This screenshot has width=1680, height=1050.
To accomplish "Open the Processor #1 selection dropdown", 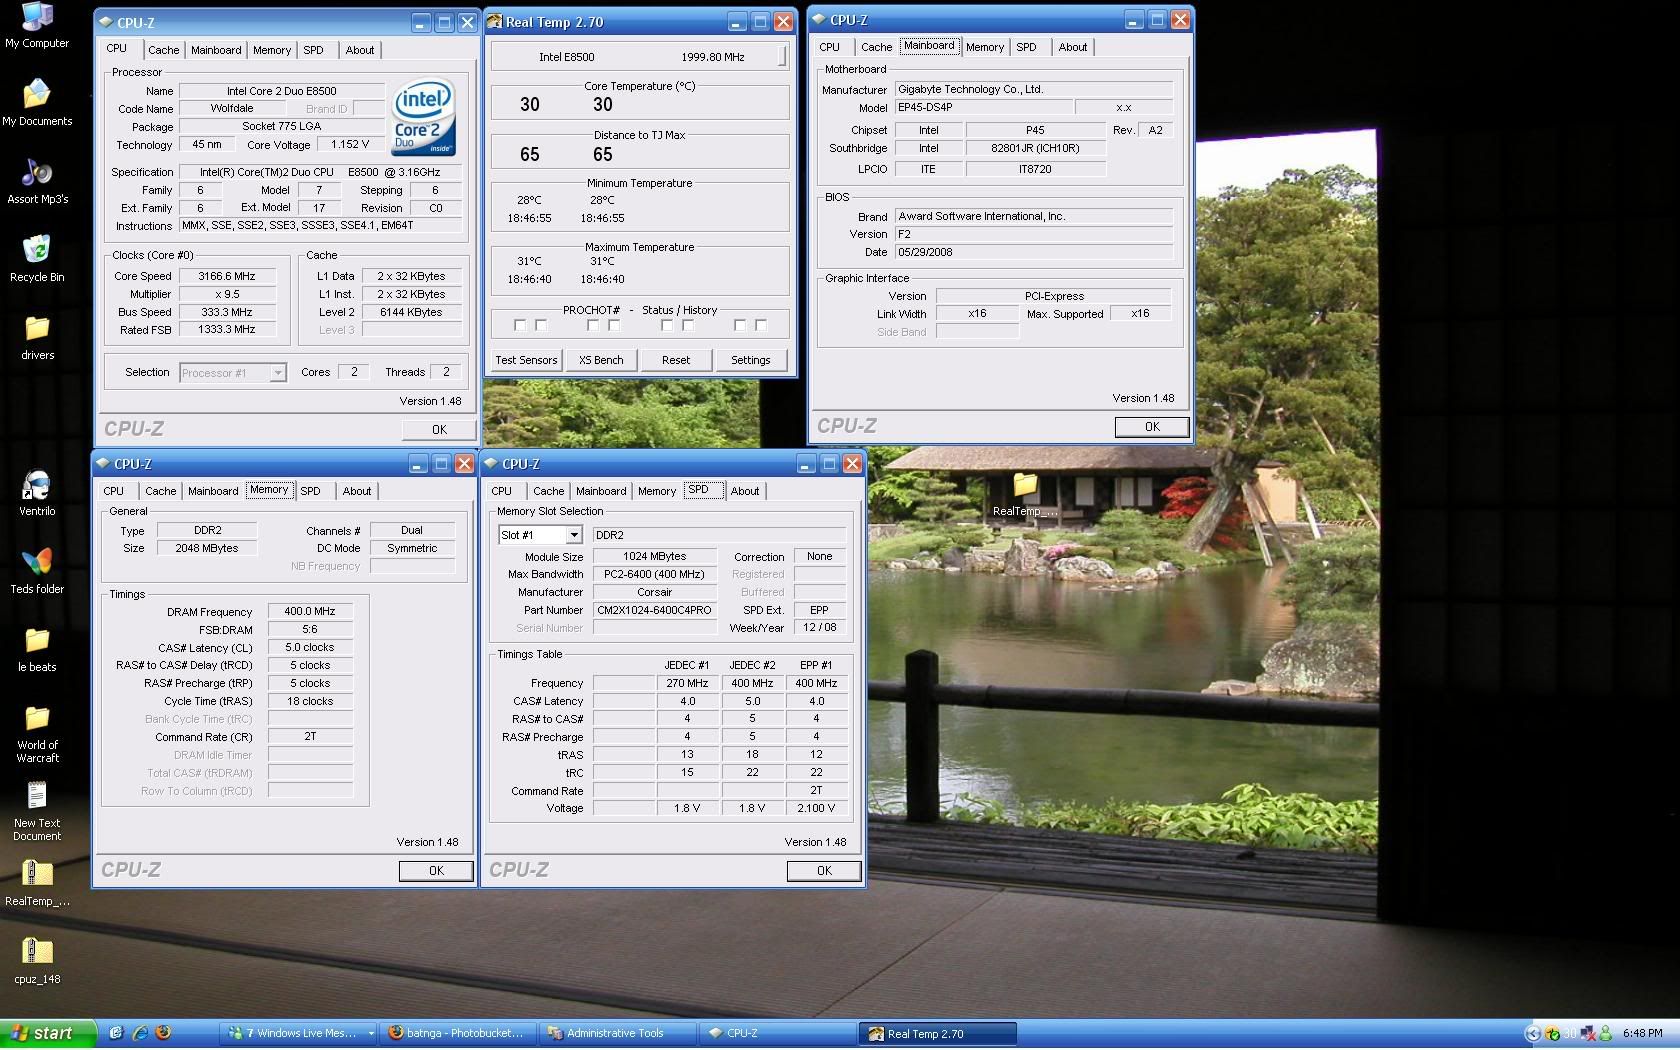I will (x=278, y=373).
